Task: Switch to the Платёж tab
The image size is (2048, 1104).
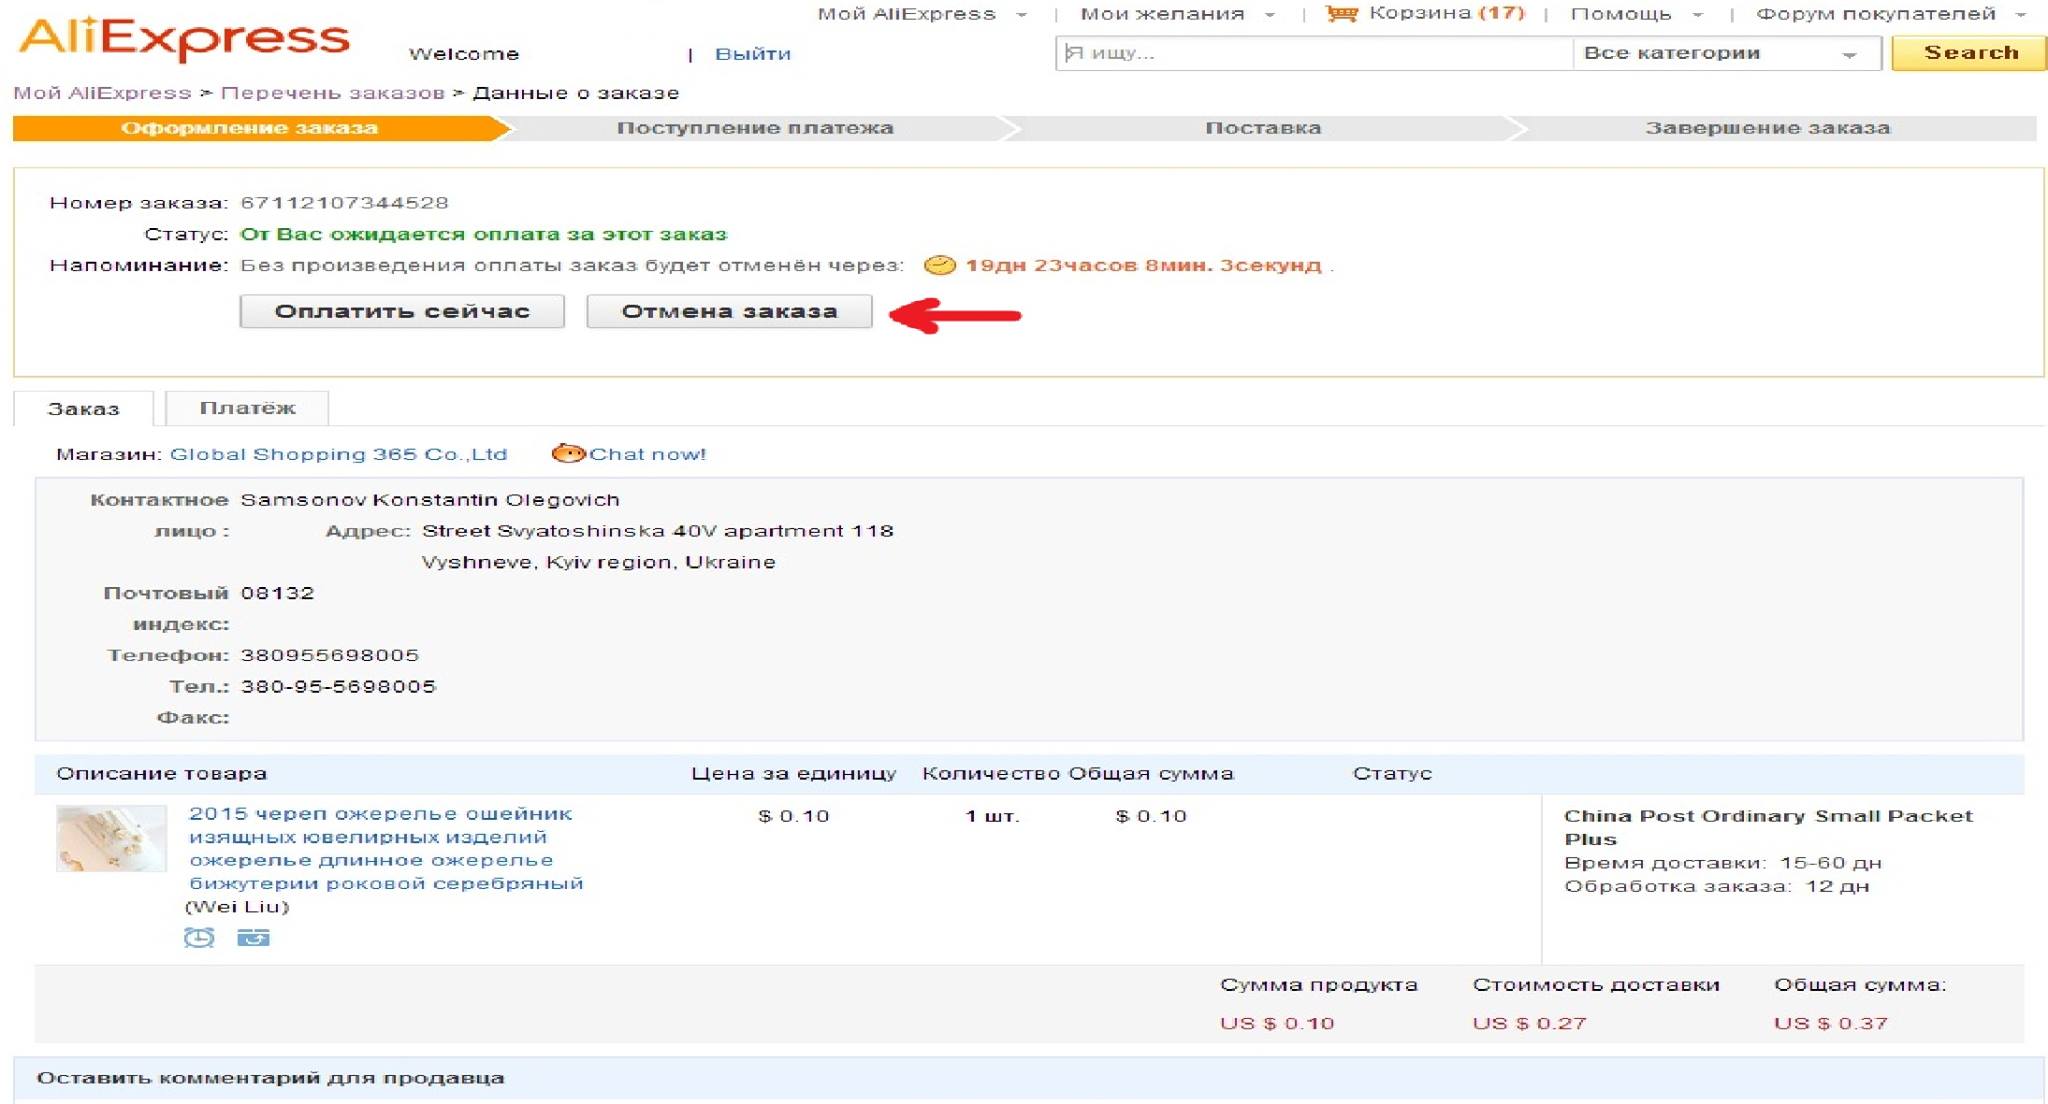Action: tap(247, 408)
